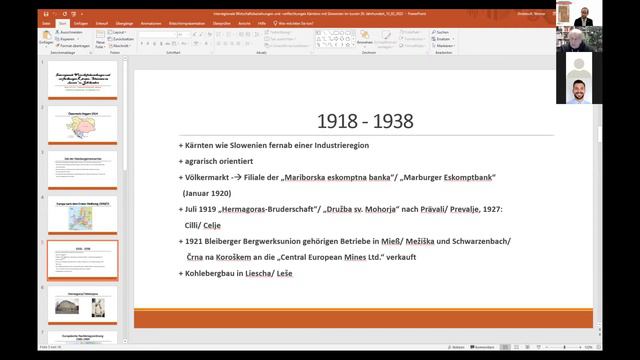Viewport: 640px width, 360px height.
Task: Click the text '(Januar 1920)'
Action: (x=207, y=193)
